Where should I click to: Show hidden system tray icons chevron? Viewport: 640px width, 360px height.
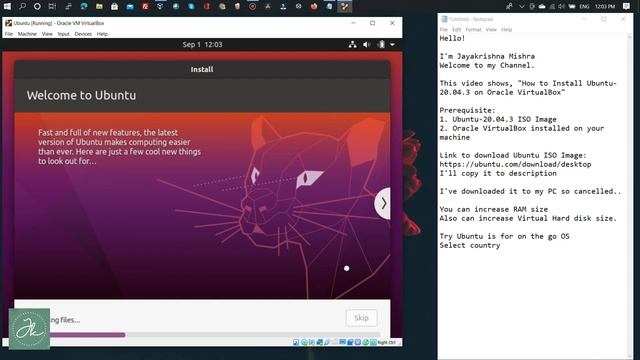tap(522, 6)
